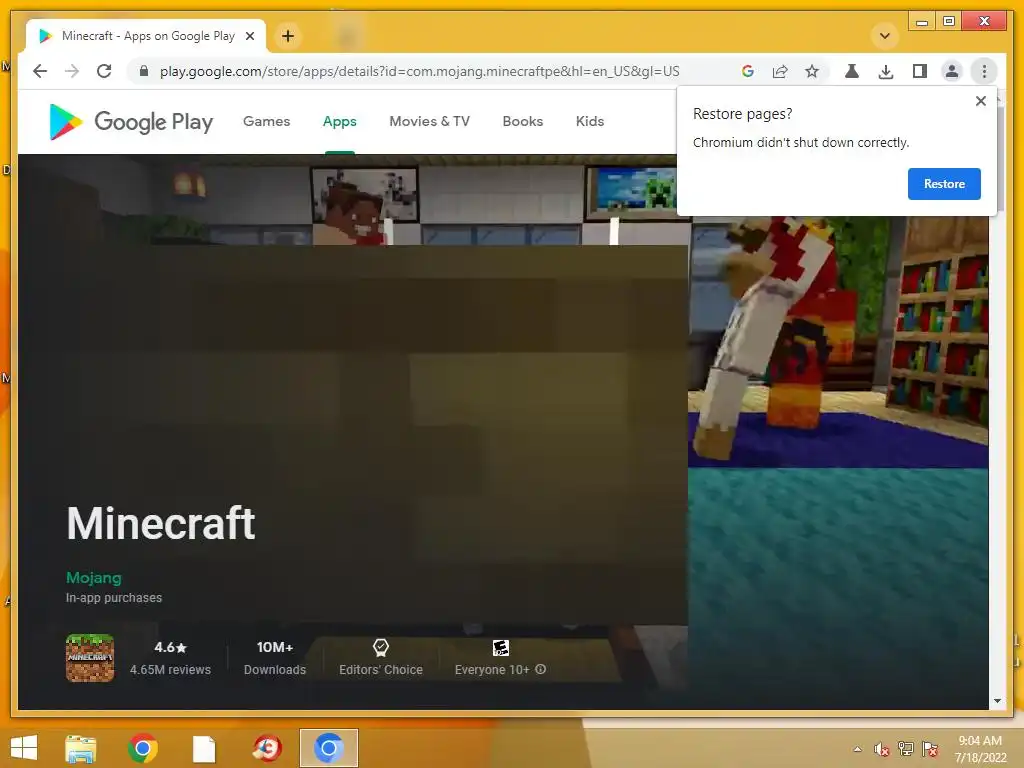Open the red circular taskbar app icon

pyautogui.click(x=266, y=748)
